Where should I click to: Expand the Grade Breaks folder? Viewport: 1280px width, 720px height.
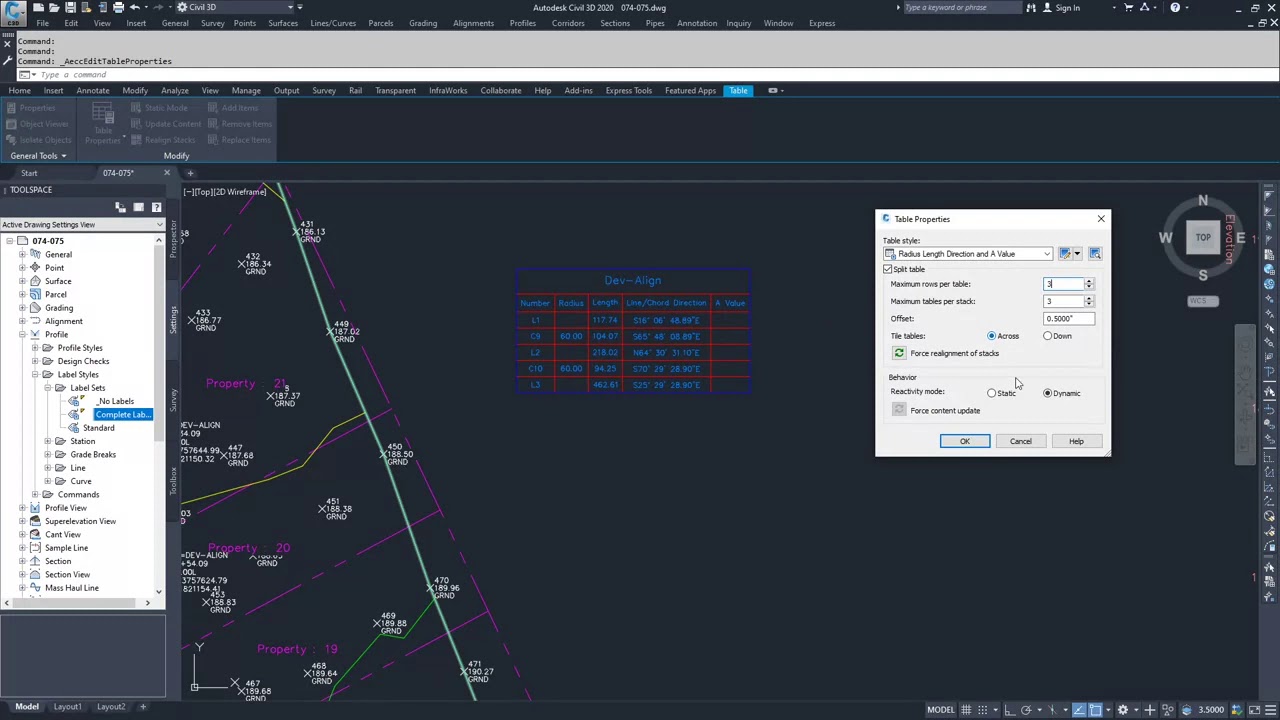(48, 454)
